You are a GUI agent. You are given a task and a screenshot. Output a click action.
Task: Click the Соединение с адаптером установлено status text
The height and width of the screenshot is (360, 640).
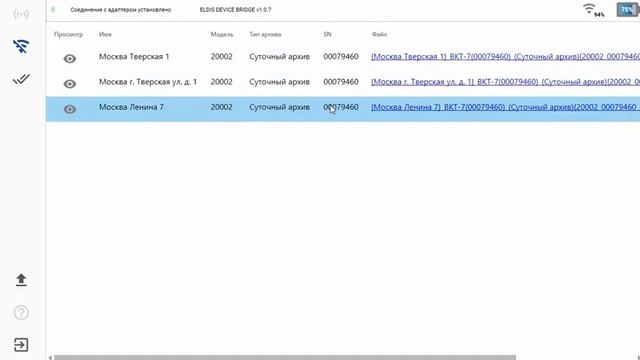coord(120,9)
